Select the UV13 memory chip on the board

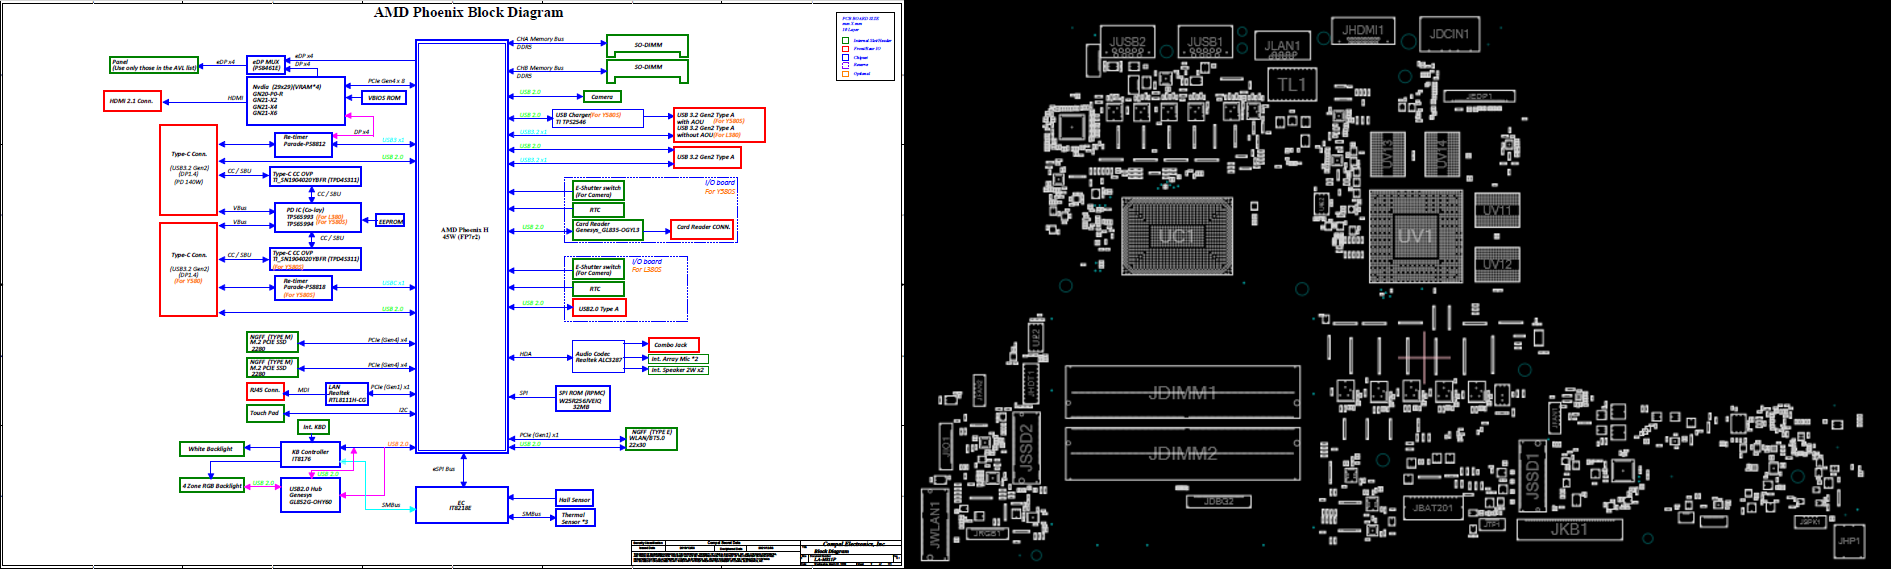1387,155
